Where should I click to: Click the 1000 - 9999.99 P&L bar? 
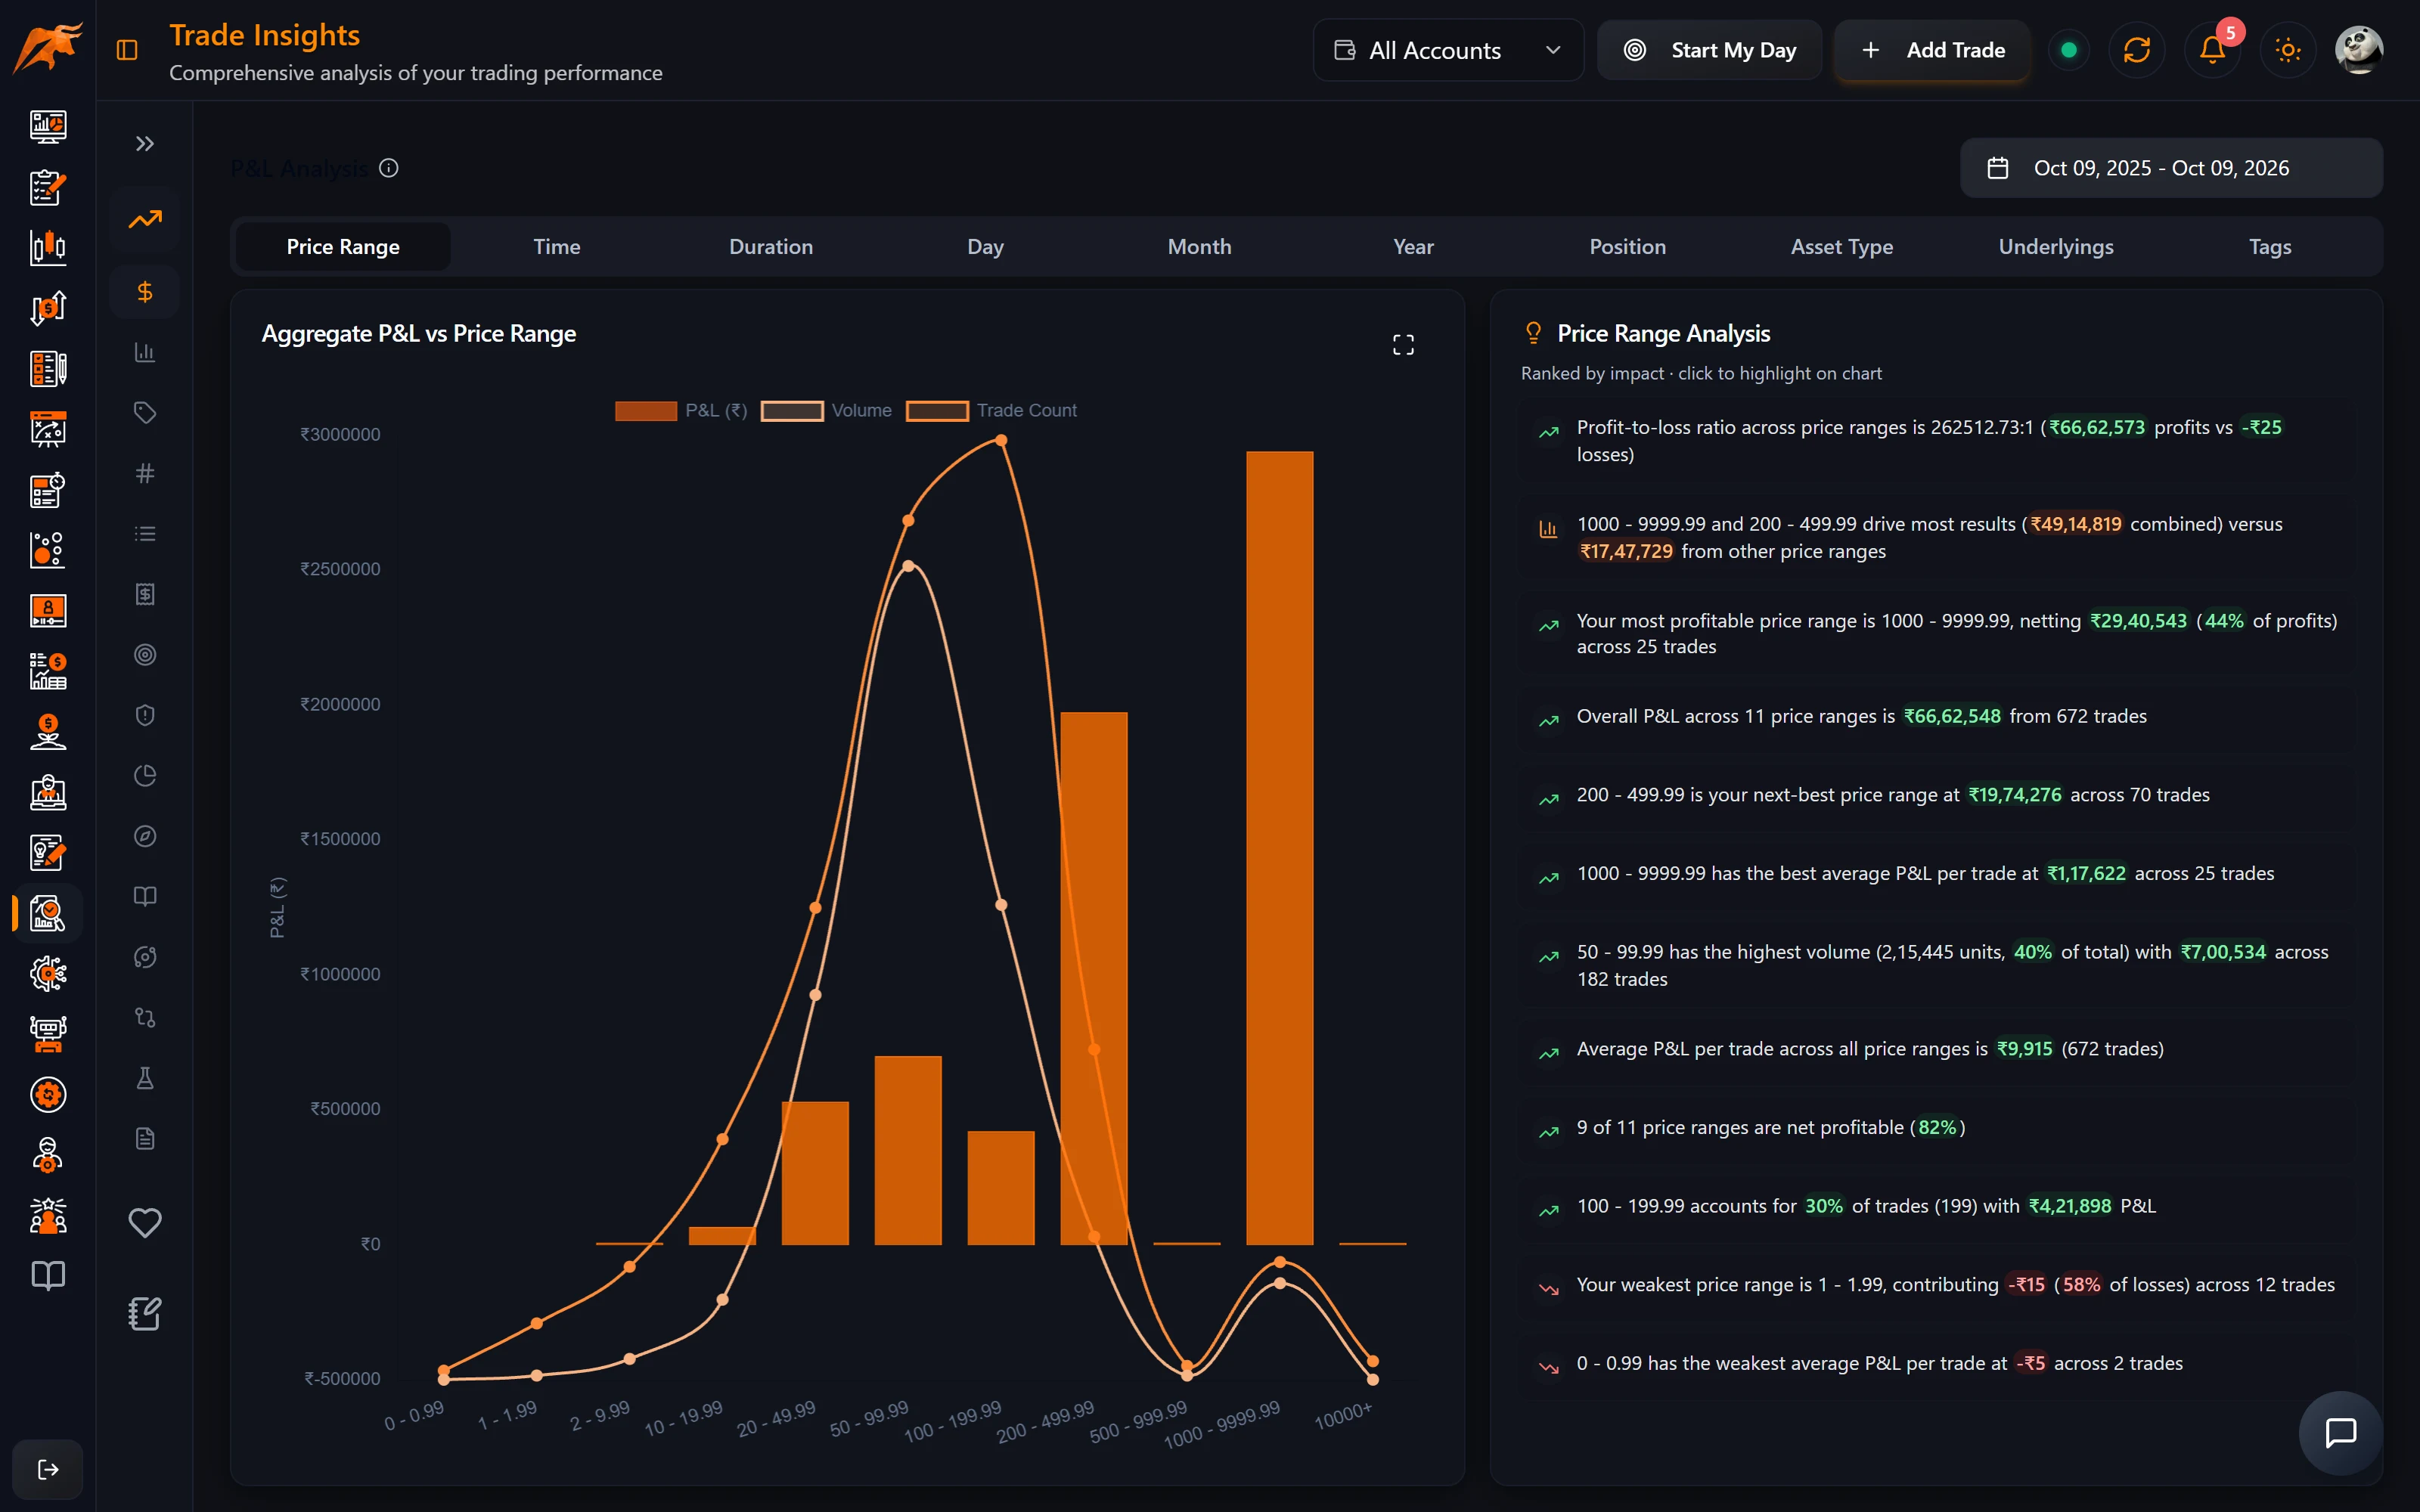click(1279, 848)
